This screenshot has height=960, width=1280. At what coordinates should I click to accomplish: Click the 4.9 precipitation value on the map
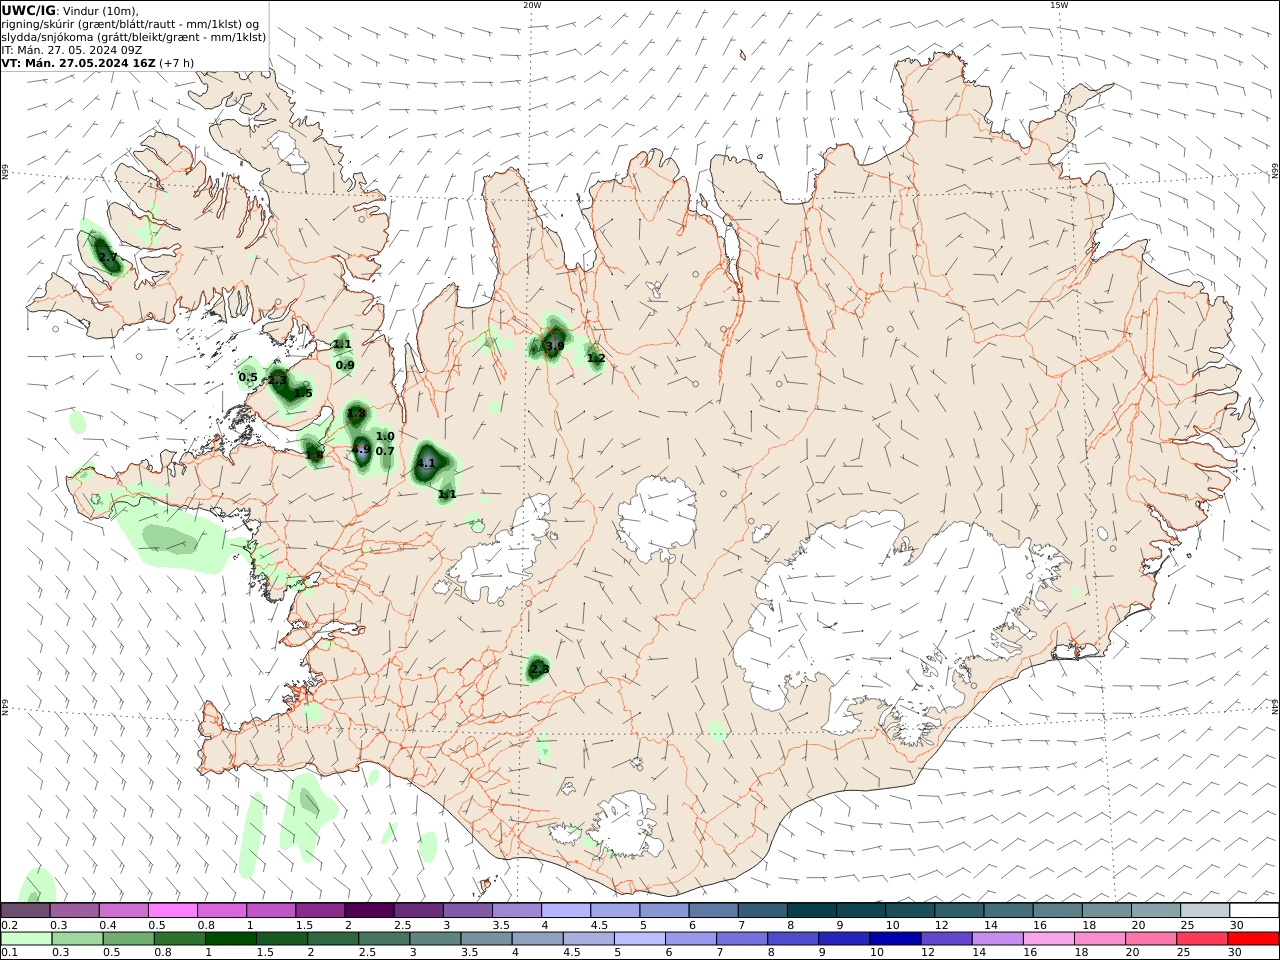click(x=362, y=451)
